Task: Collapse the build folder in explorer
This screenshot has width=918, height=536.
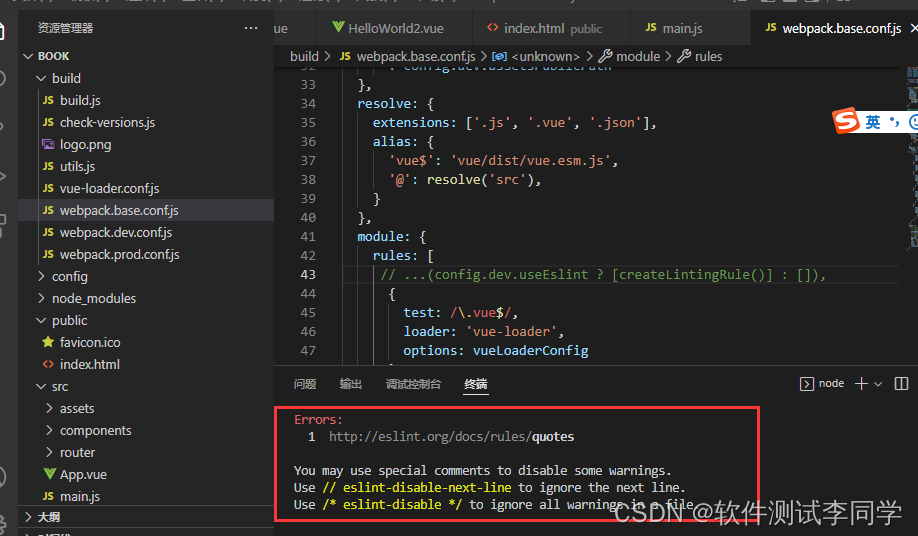Action: [66, 78]
